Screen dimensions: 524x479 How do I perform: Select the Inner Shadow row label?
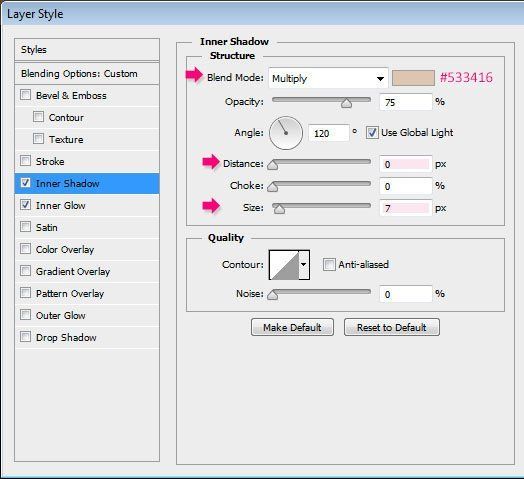point(68,183)
